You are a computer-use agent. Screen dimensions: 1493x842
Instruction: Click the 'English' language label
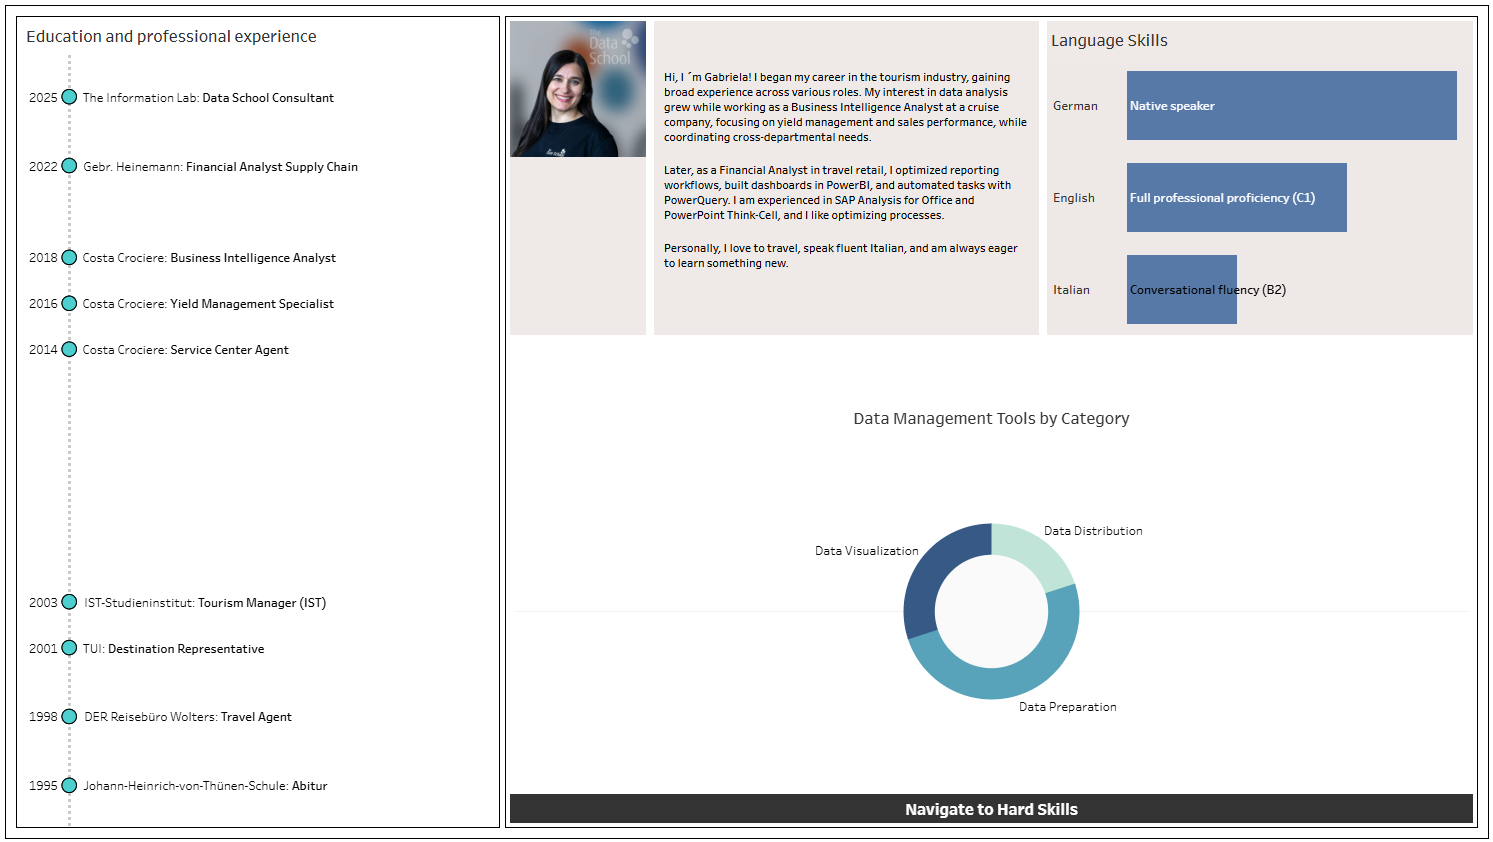[1074, 198]
